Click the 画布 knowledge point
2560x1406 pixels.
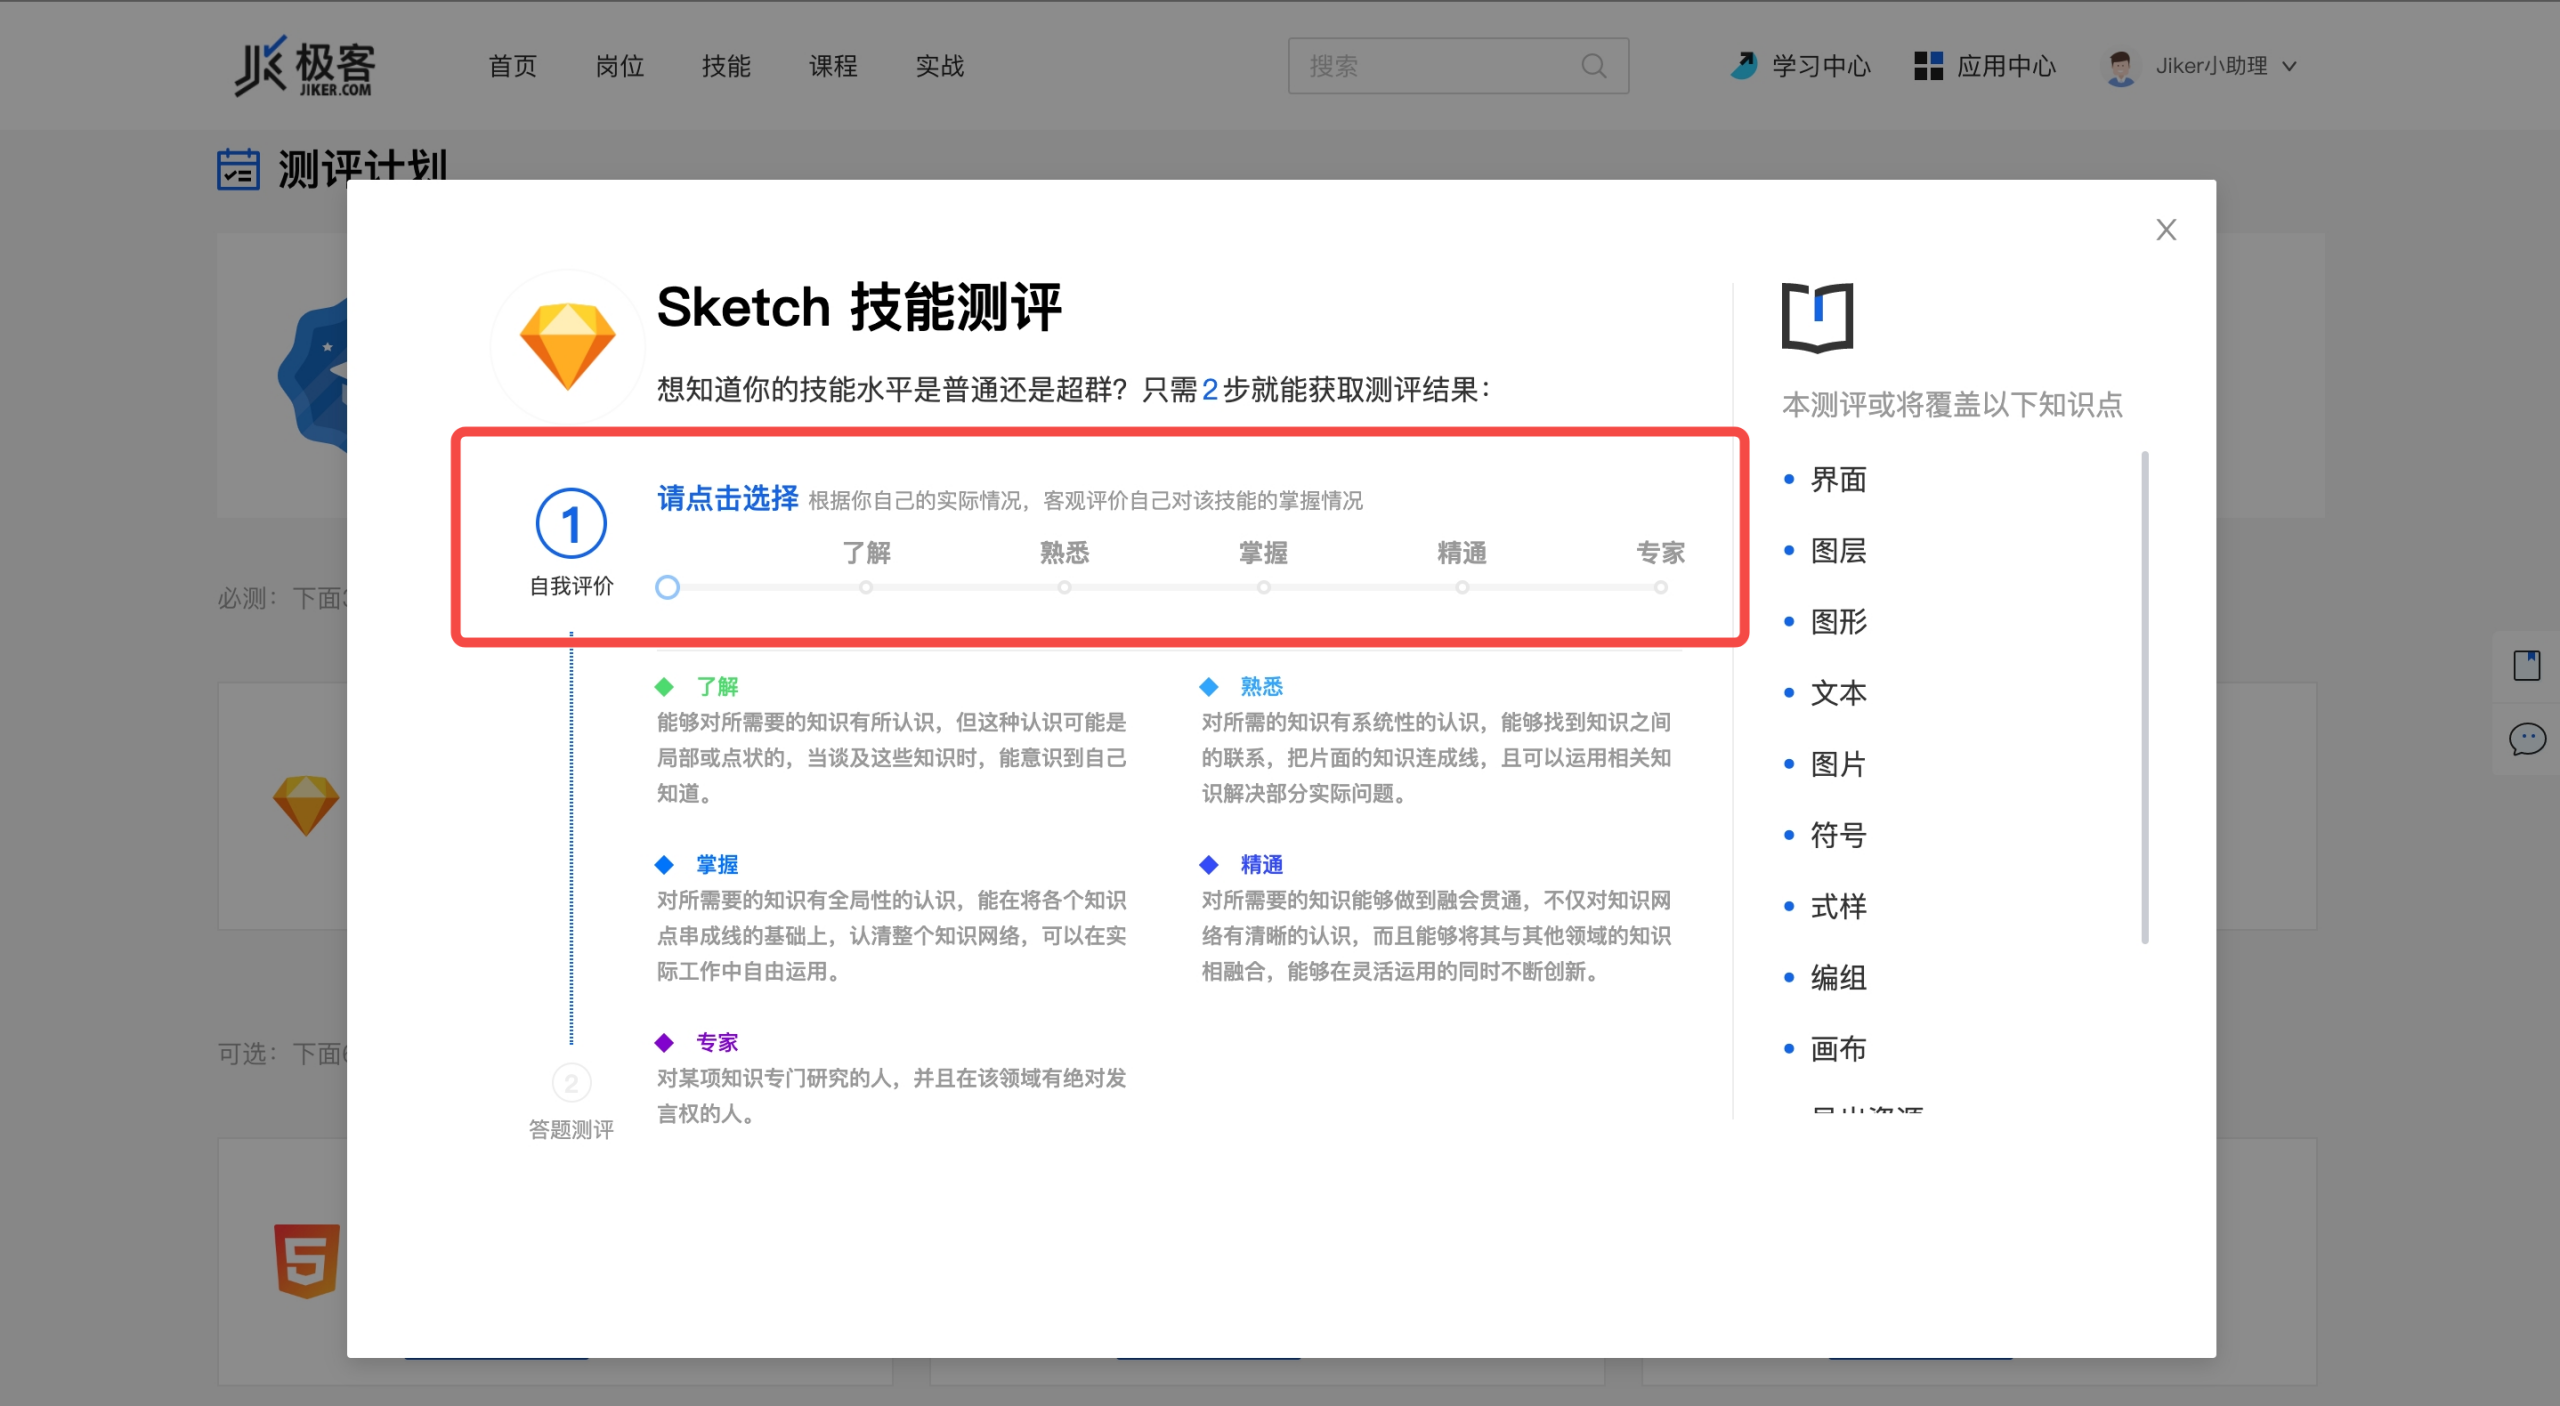(1838, 1050)
